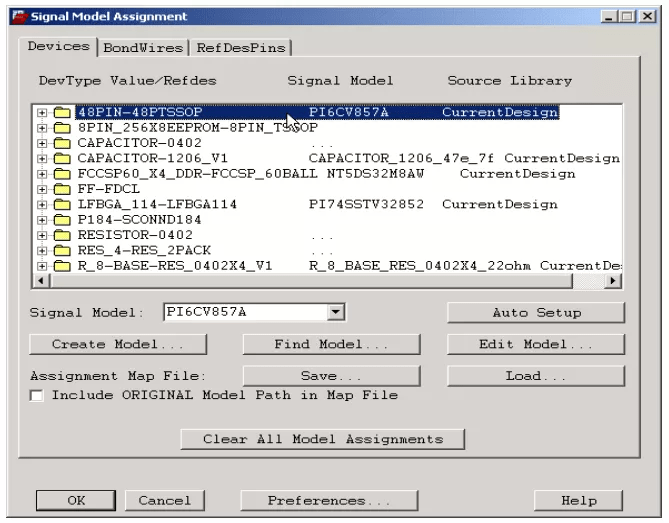Screen dimensions: 669x523
Task: Click the folder icon for CAPACITOR-0402
Action: (62, 143)
